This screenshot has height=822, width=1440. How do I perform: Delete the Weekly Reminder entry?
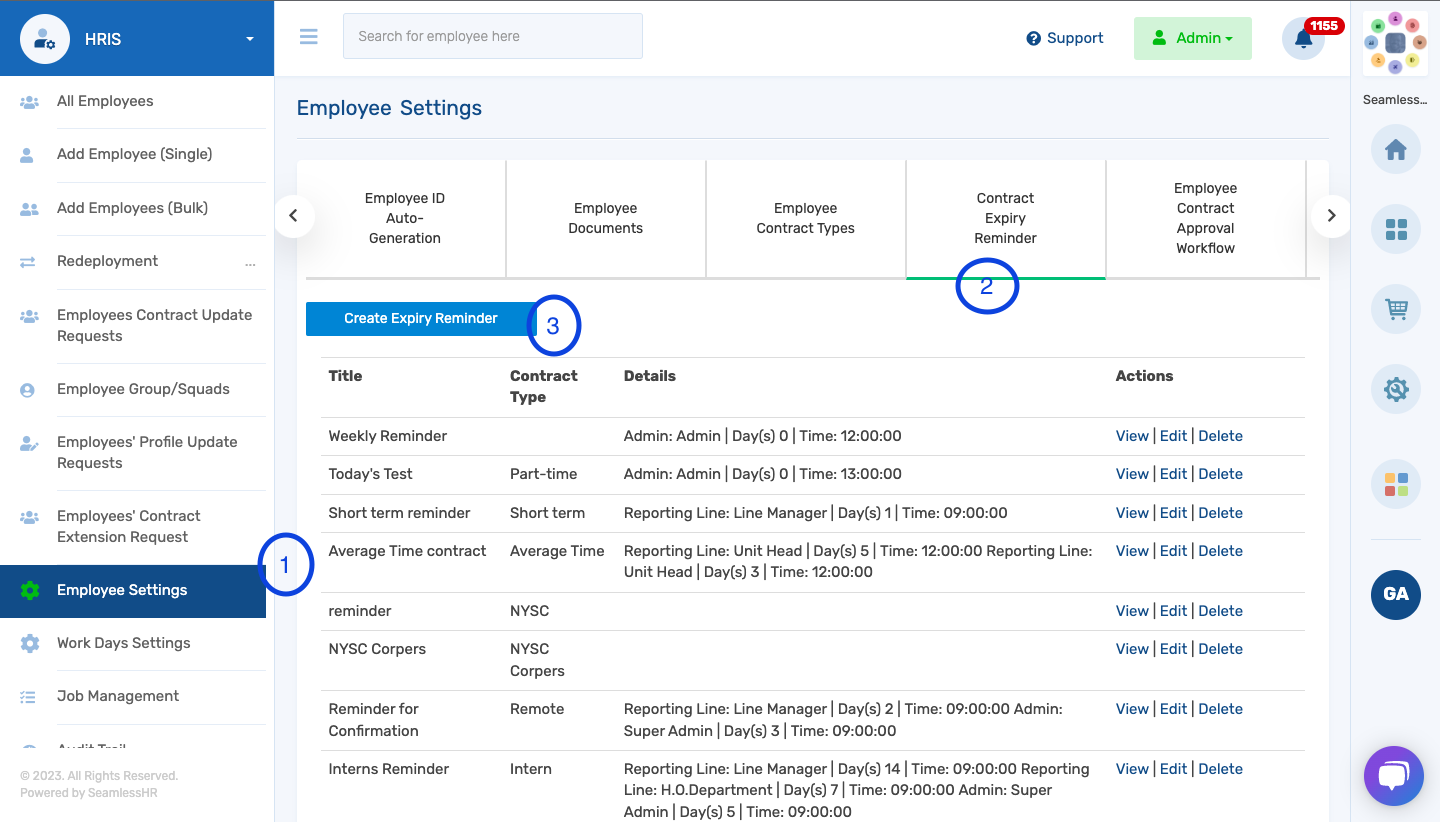point(1220,435)
